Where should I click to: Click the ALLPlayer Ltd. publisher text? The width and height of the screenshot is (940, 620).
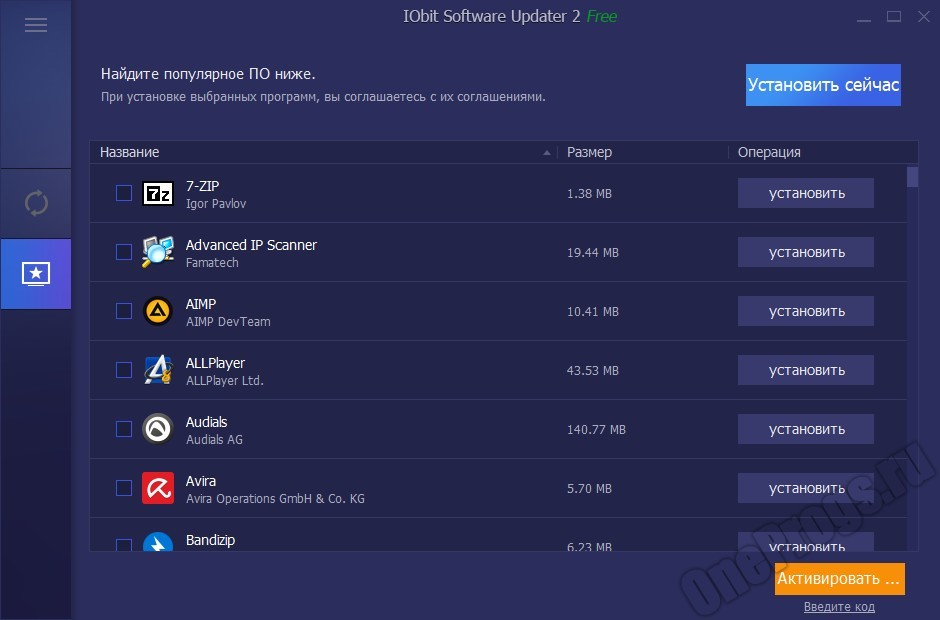click(225, 381)
